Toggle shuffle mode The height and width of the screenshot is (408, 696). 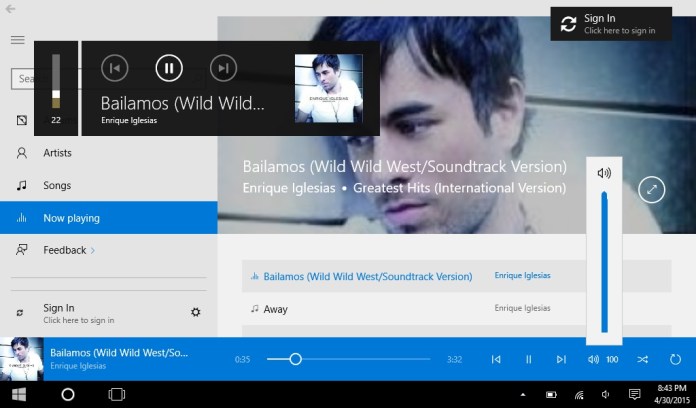point(642,359)
